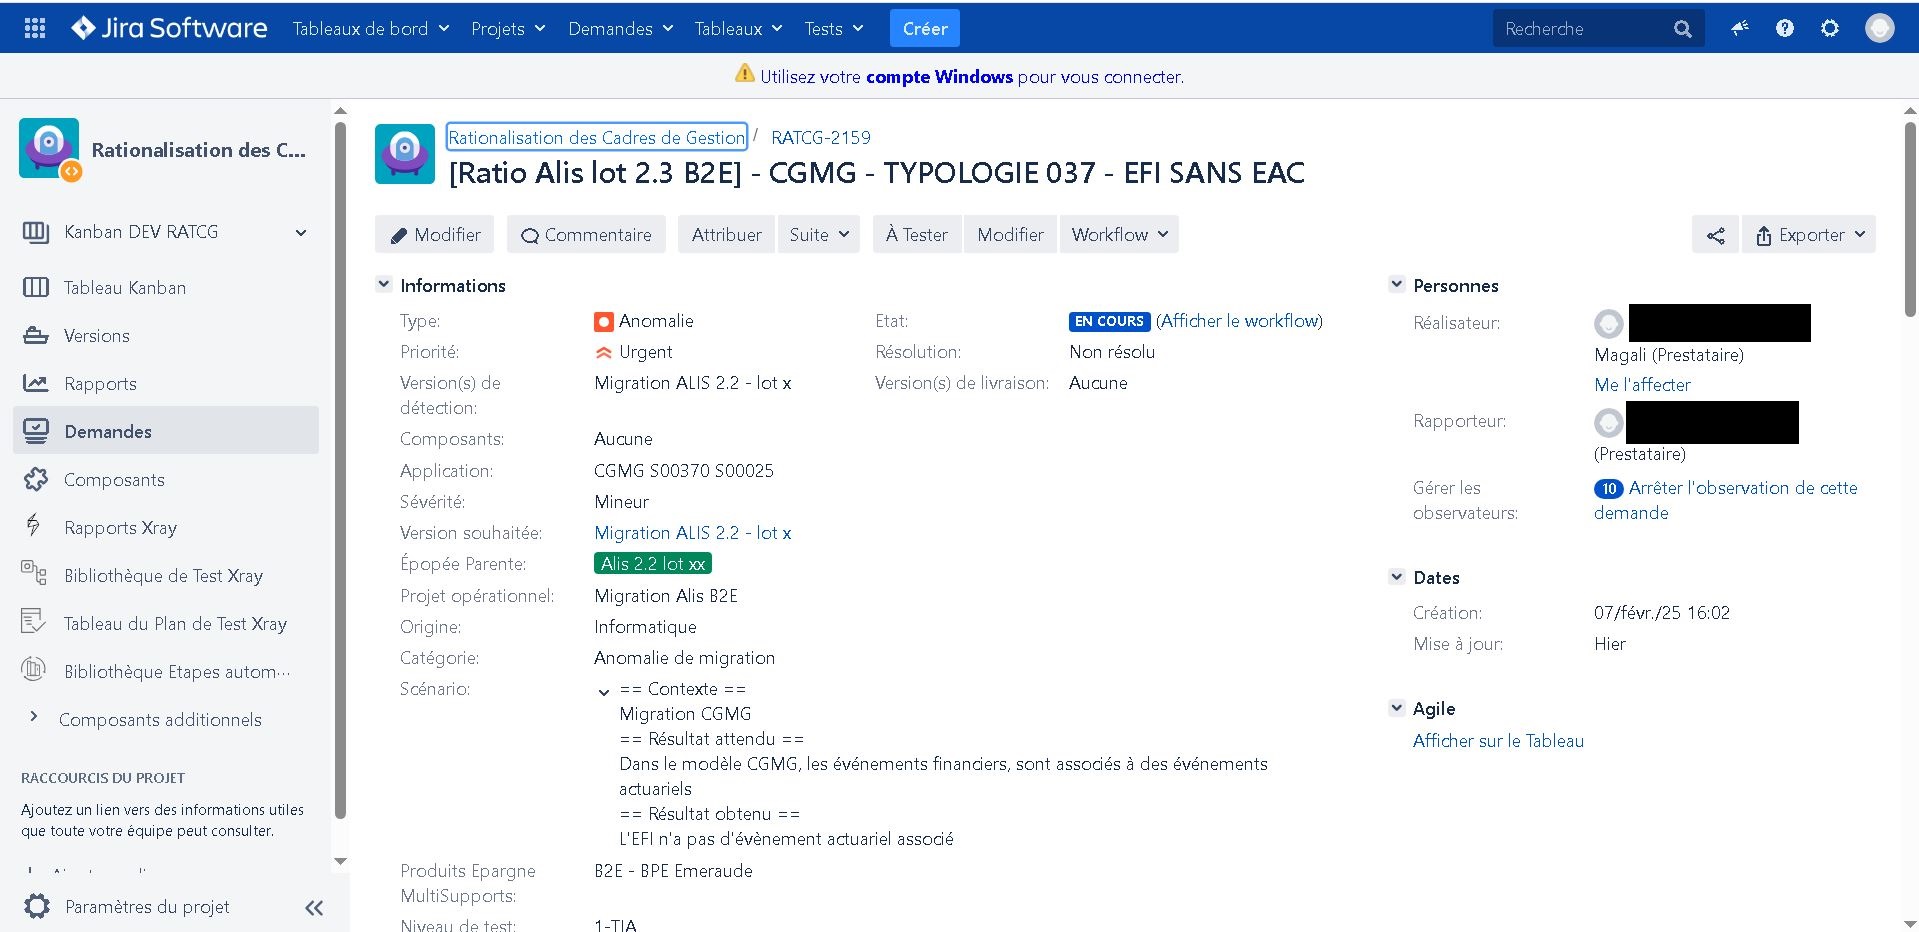Open the feedback megaphone icon

(x=1740, y=28)
